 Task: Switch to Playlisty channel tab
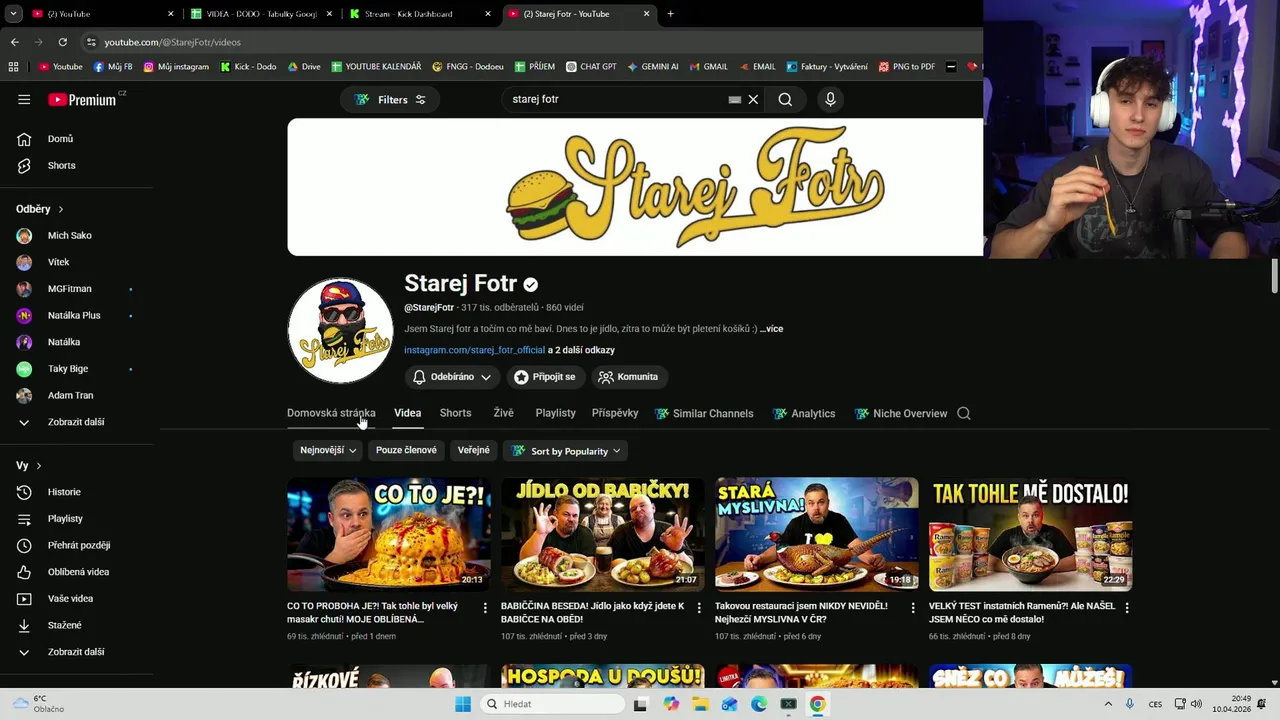[555, 413]
